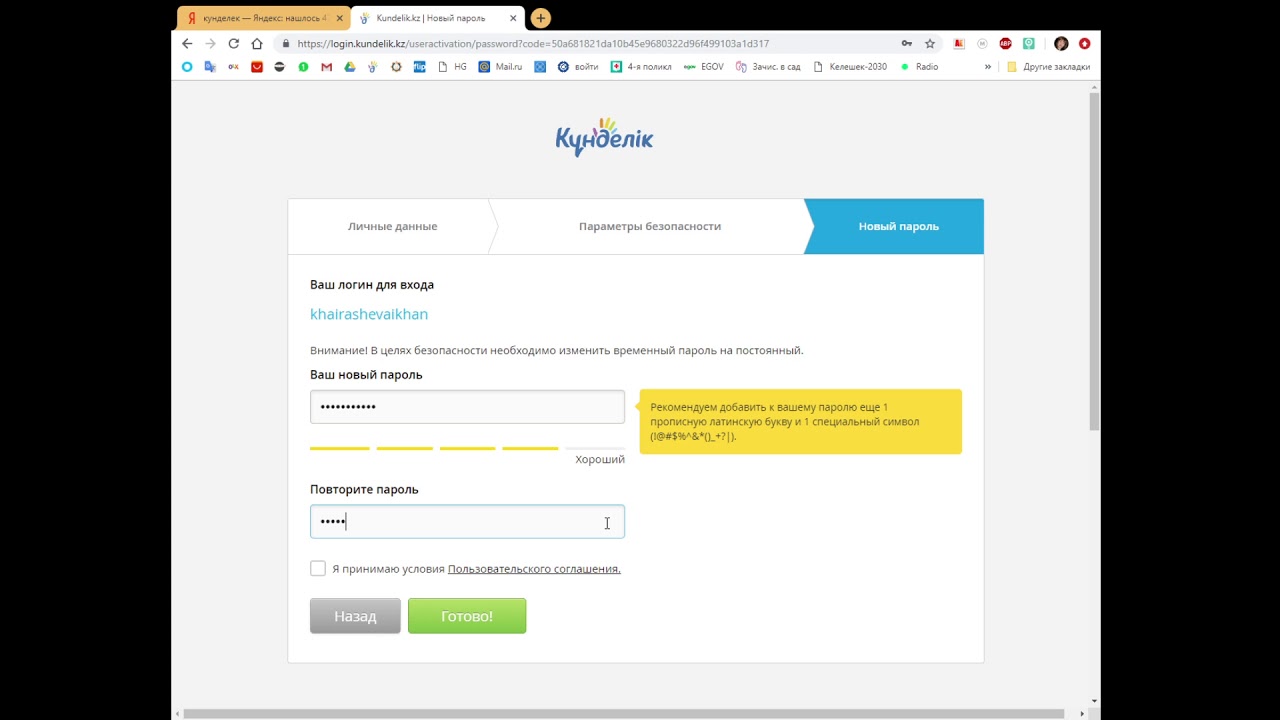Open the AdBlock Plus extension icon

coord(1006,44)
